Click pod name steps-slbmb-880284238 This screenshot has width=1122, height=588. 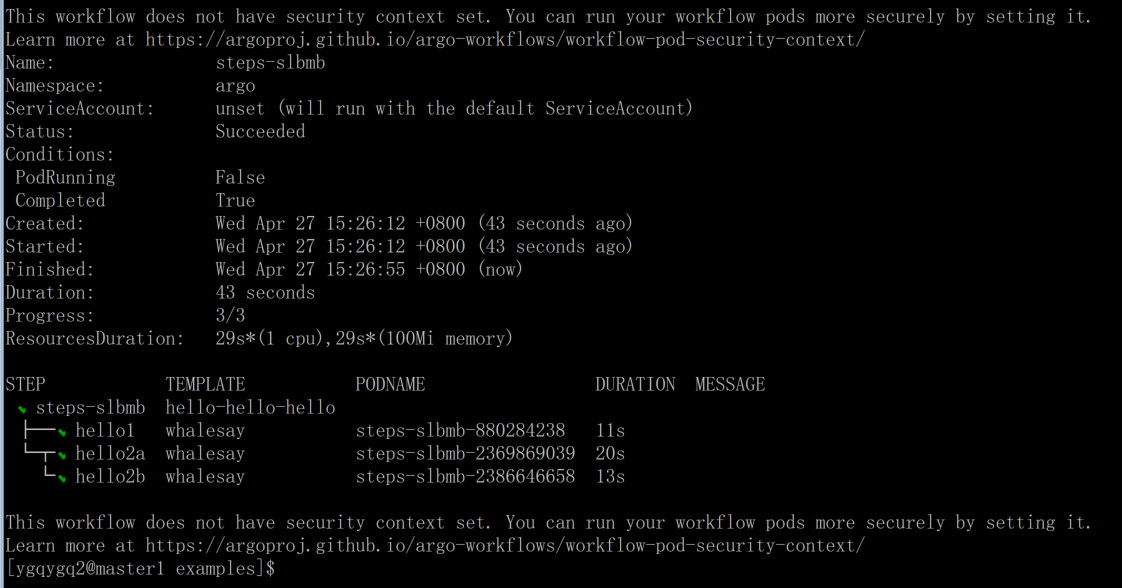[460, 431]
